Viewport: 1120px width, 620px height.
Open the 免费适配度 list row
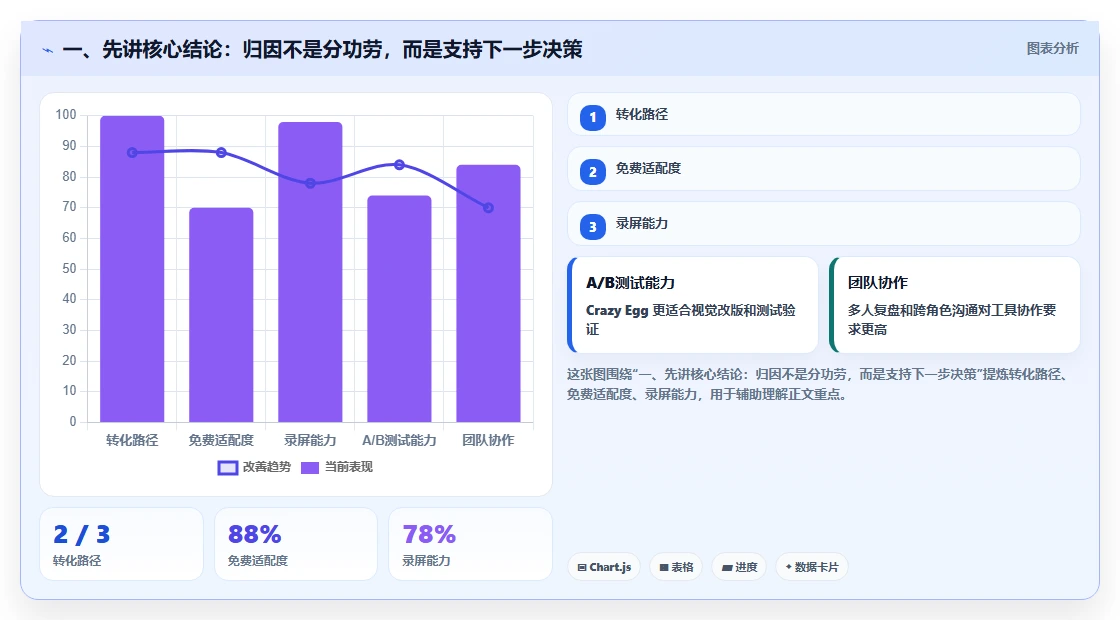pyautogui.click(x=824, y=169)
